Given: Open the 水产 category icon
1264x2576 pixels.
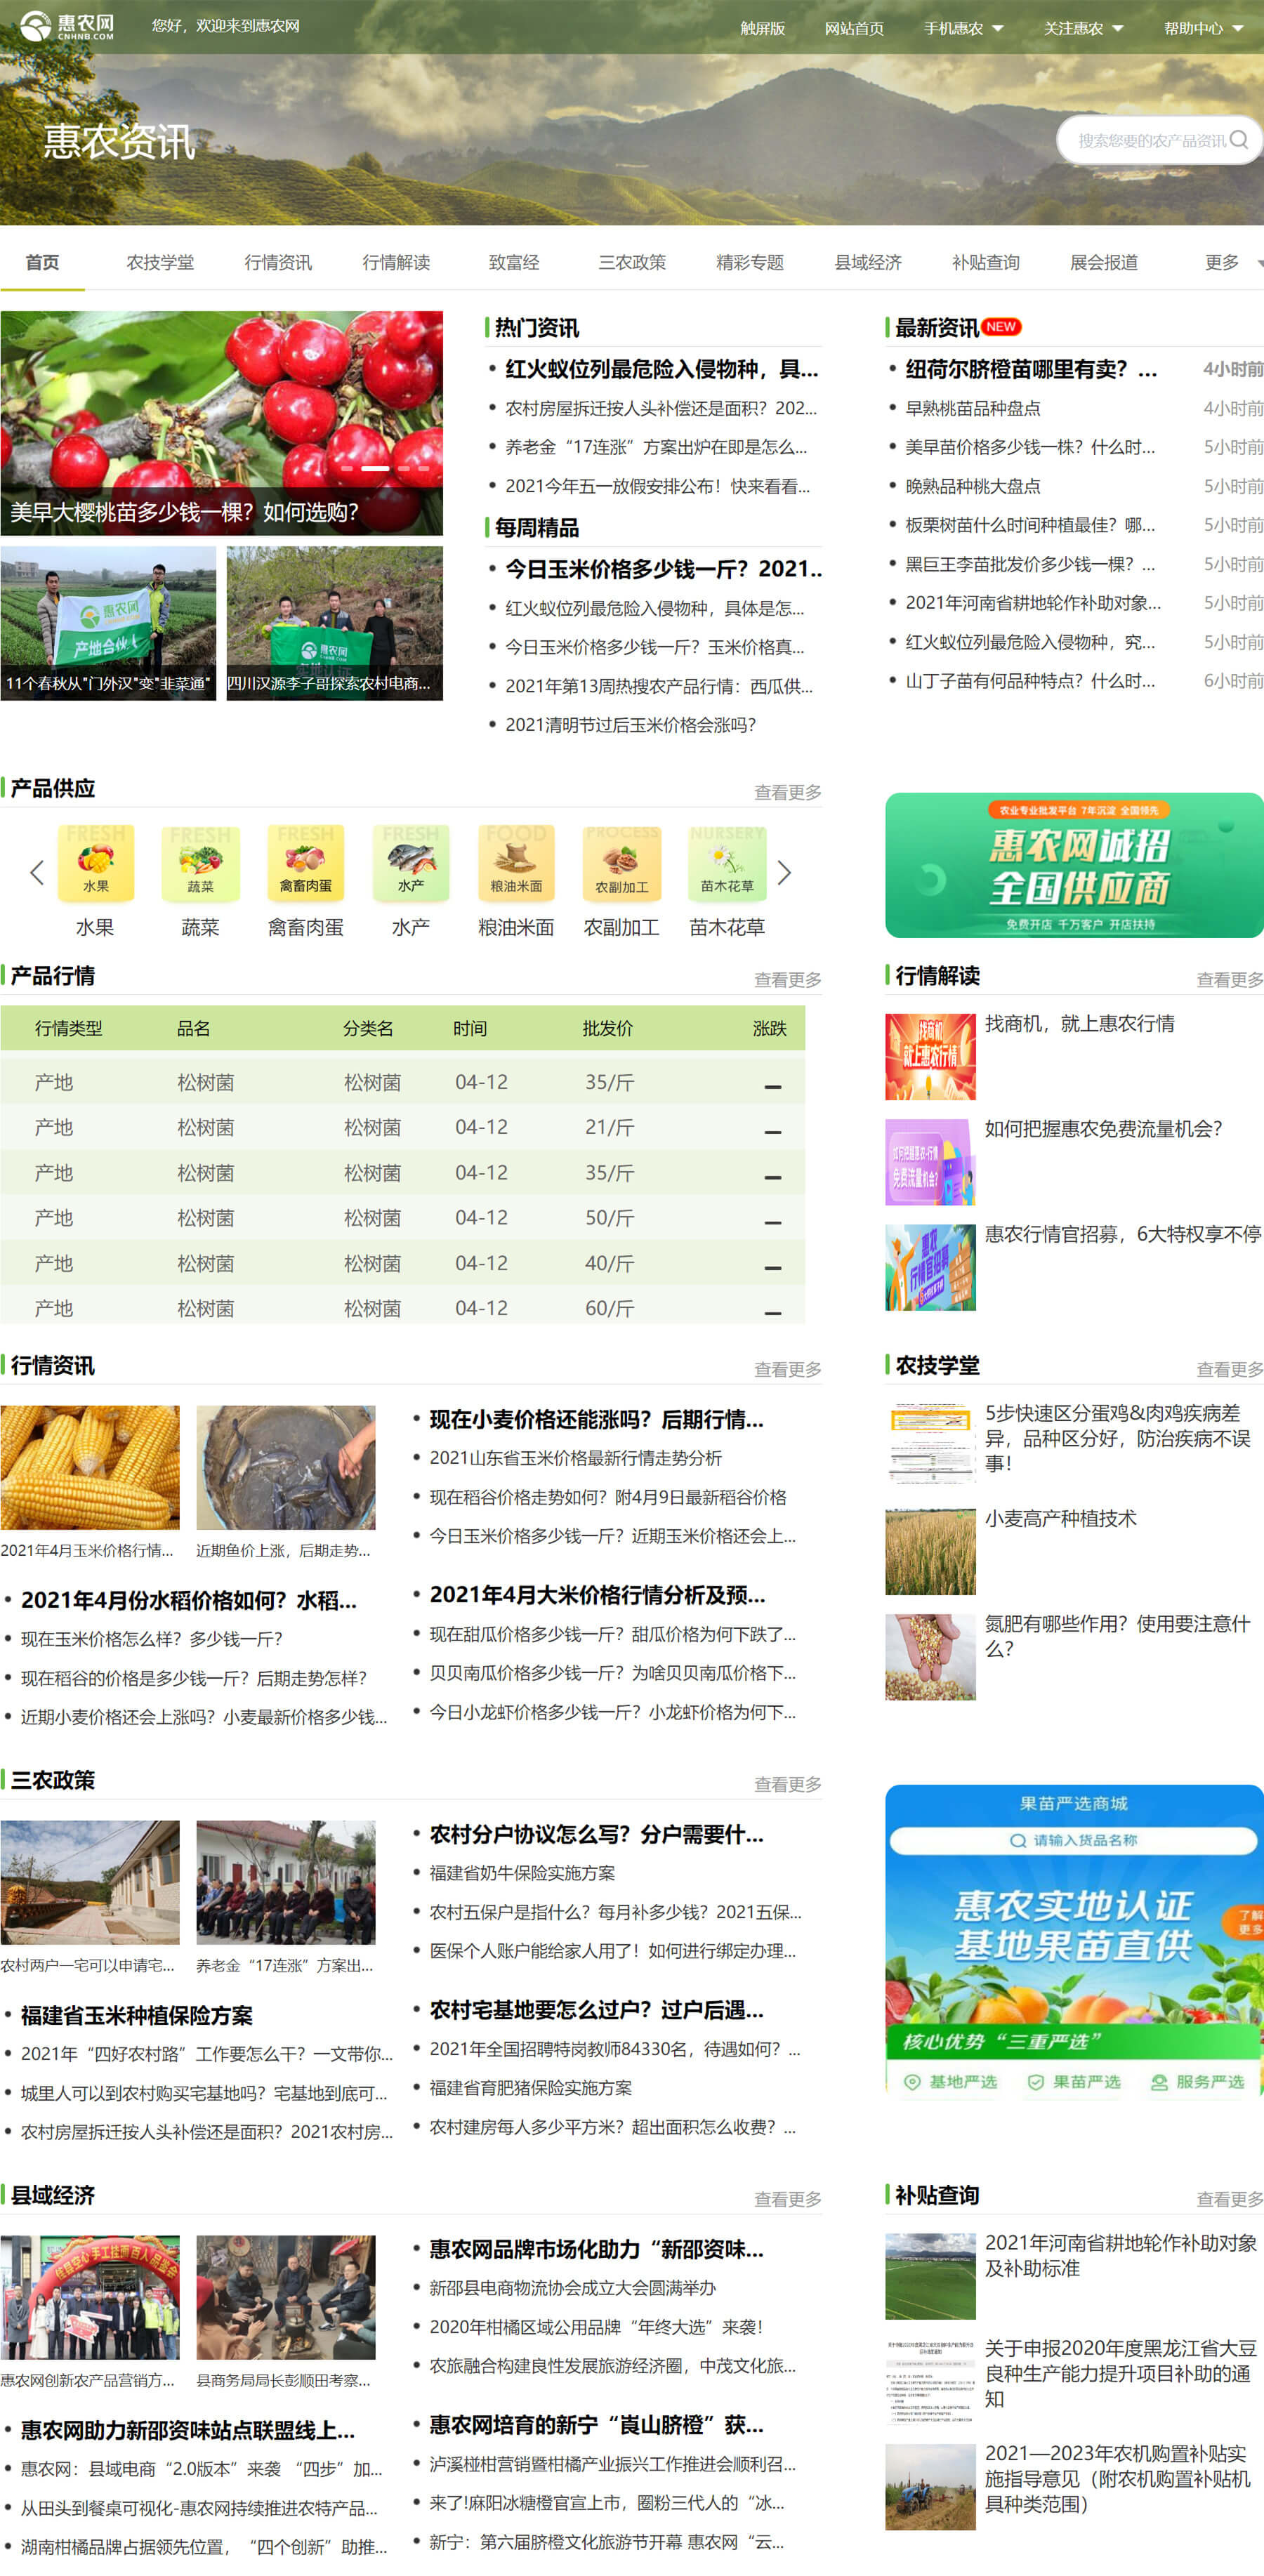Looking at the screenshot, I should (x=411, y=863).
